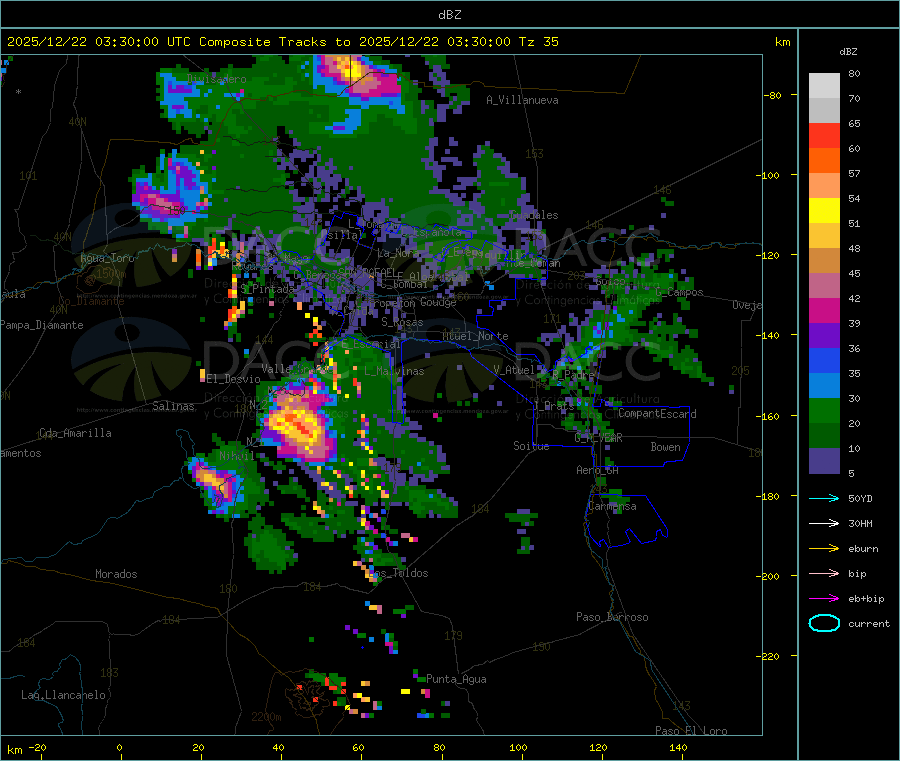Click the 'A_Villanueva' map label

point(522,100)
